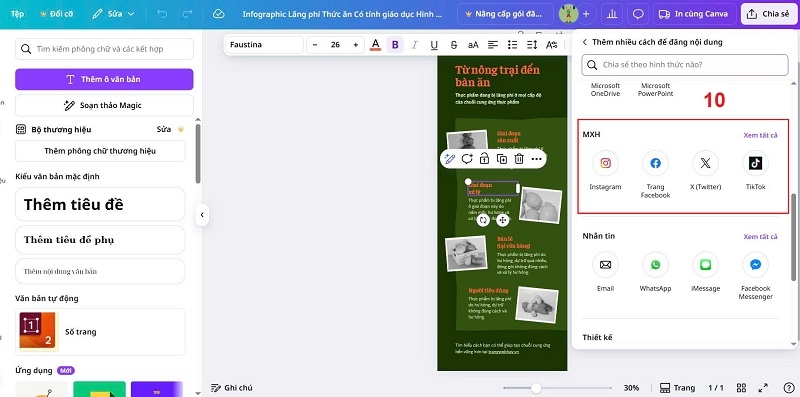Click the lock icon on floating toolbar

[x=484, y=159]
